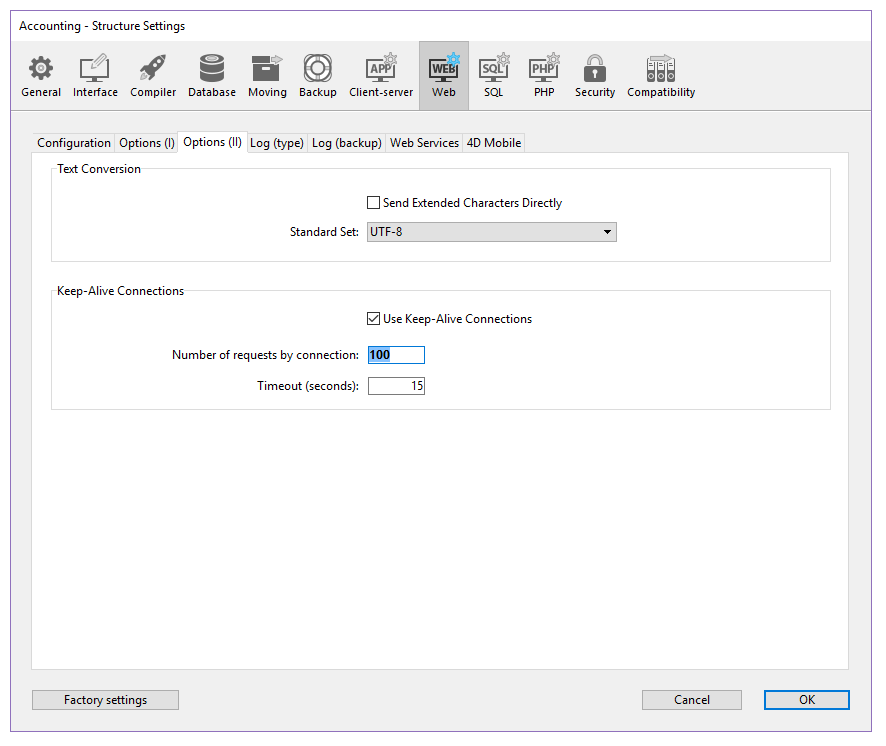Switch to the SQL settings page
Viewport: 886px width, 746px height.
[494, 76]
